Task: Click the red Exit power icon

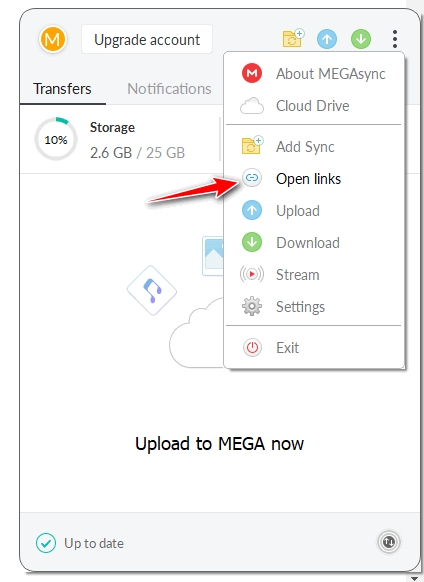Action: tap(252, 348)
